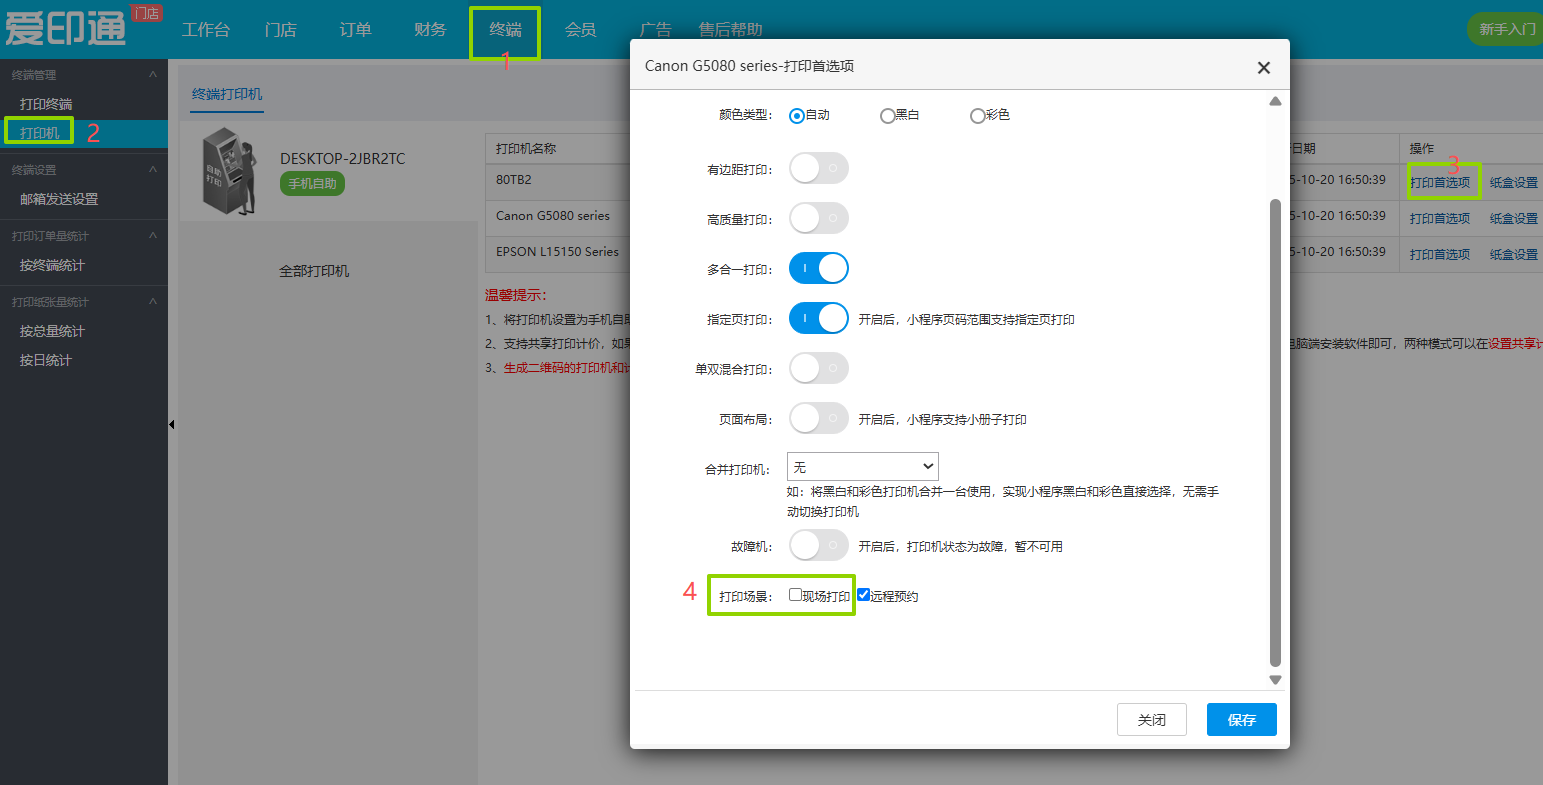The image size is (1543, 785).
Task: Enable the 高质量打印 switch
Action: (818, 218)
